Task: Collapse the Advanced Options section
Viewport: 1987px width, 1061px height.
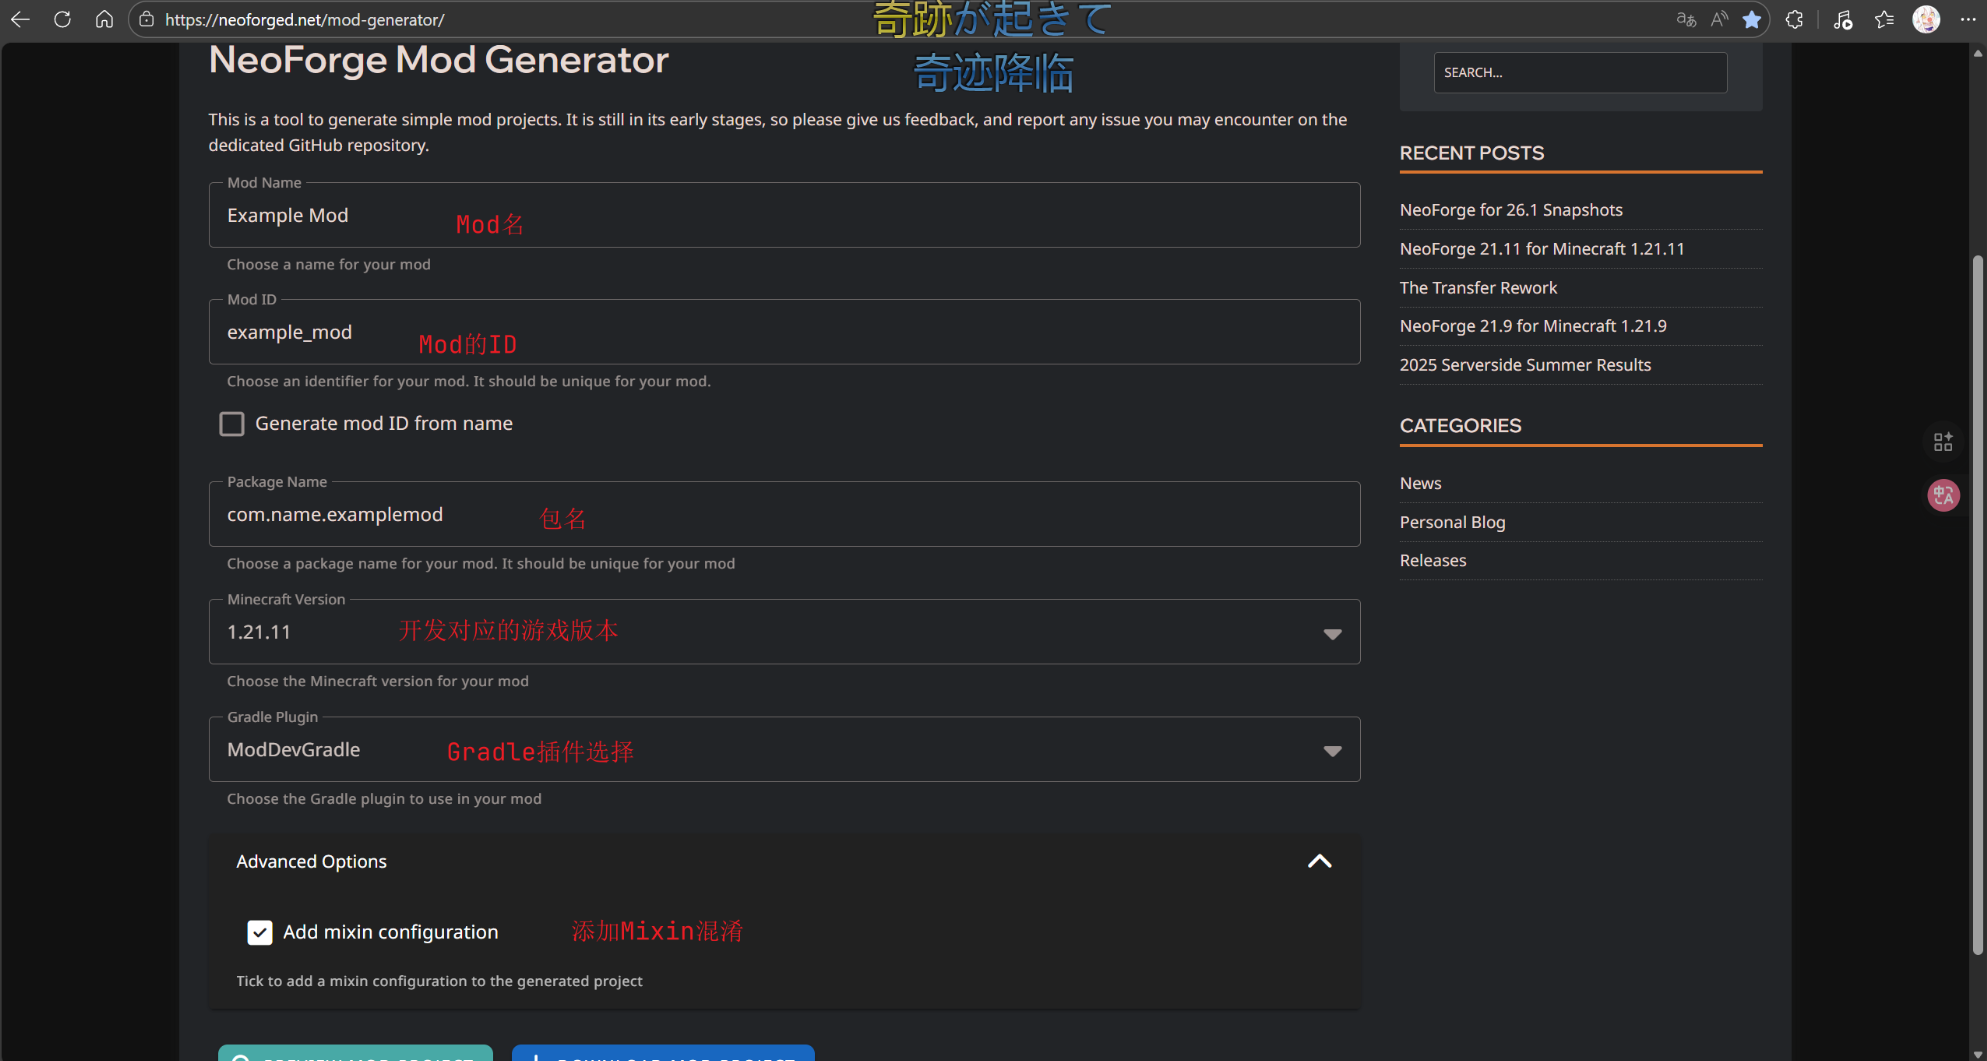Action: pyautogui.click(x=1320, y=861)
